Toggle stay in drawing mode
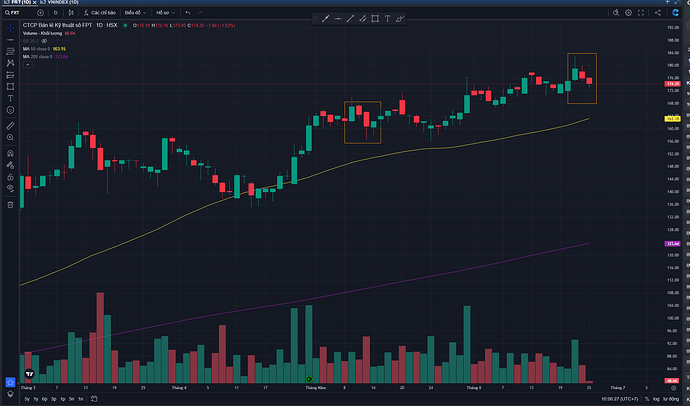The width and height of the screenshot is (690, 406). point(10,165)
